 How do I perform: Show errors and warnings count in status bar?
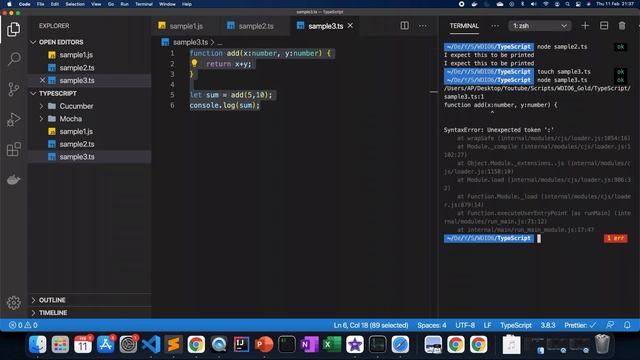point(23,325)
